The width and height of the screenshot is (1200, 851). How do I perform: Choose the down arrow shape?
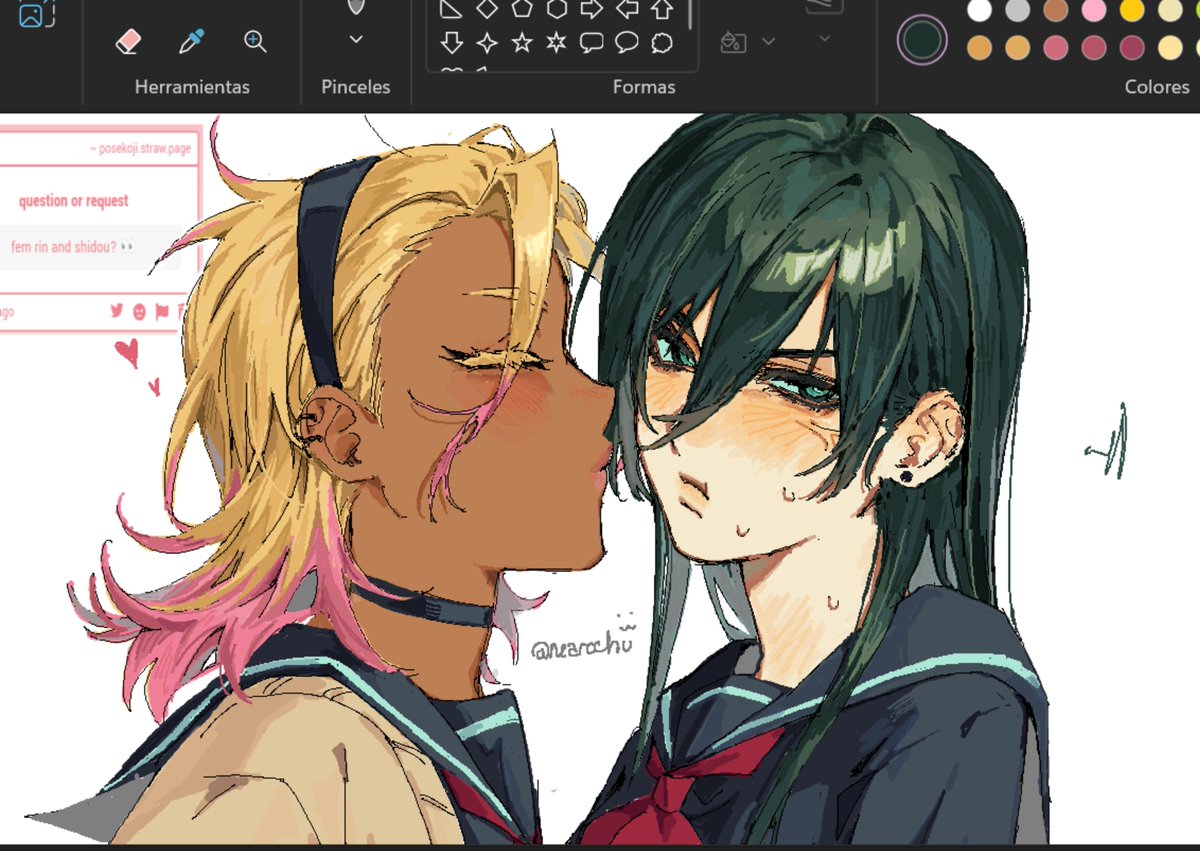click(x=452, y=43)
